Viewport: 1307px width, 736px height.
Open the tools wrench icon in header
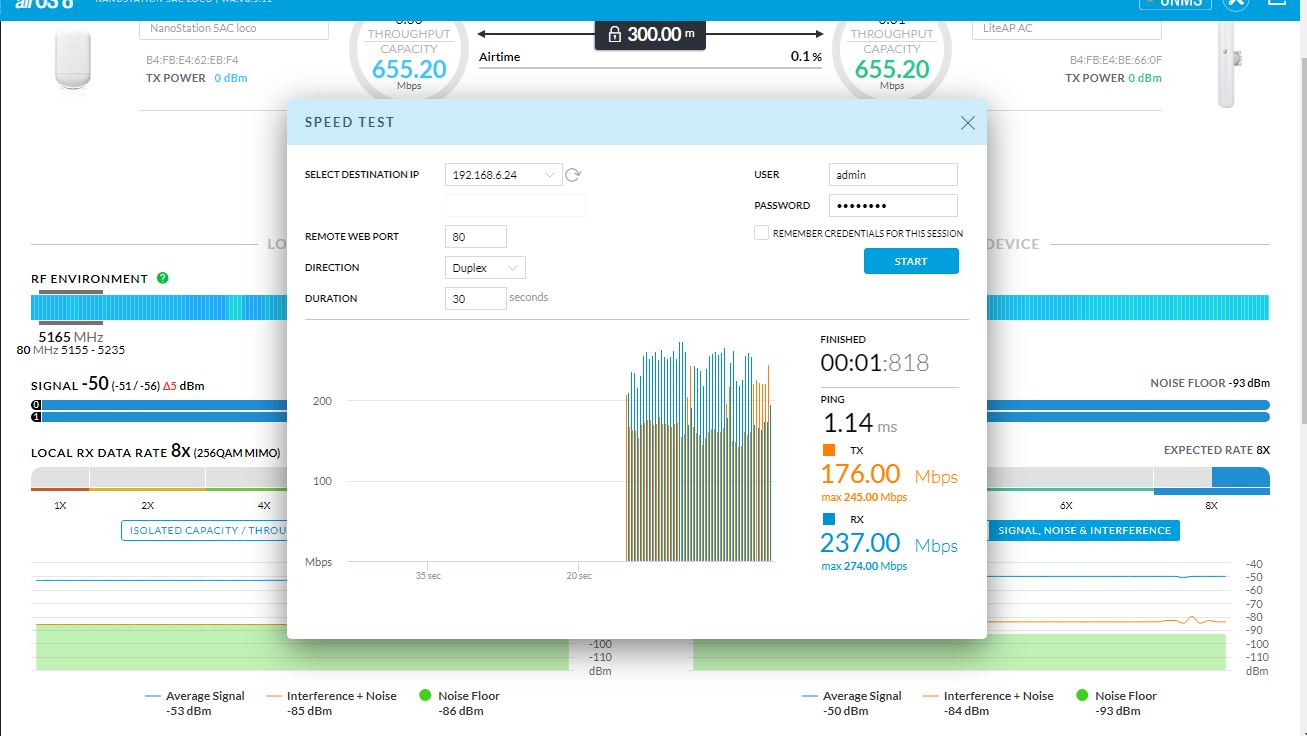pyautogui.click(x=1236, y=3)
